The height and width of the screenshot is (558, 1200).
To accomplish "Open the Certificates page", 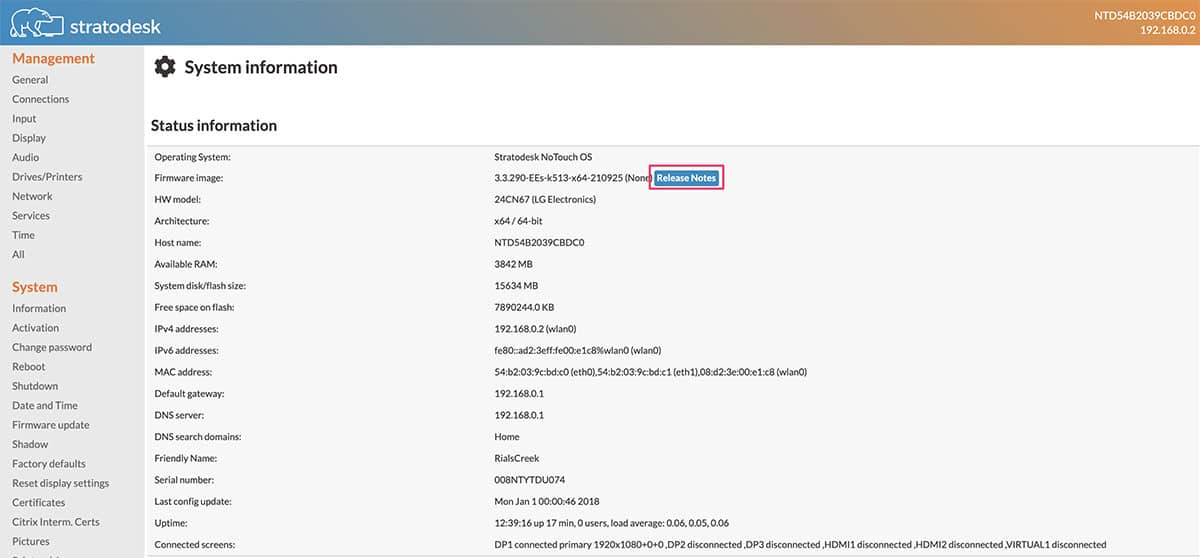I will pyautogui.click(x=39, y=502).
